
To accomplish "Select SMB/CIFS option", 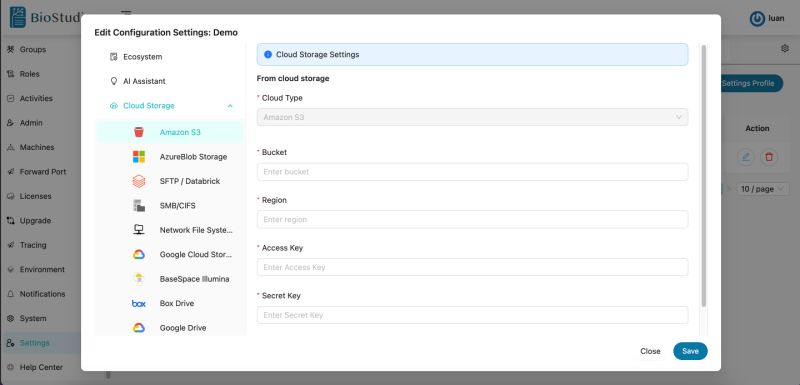I will click(169, 206).
